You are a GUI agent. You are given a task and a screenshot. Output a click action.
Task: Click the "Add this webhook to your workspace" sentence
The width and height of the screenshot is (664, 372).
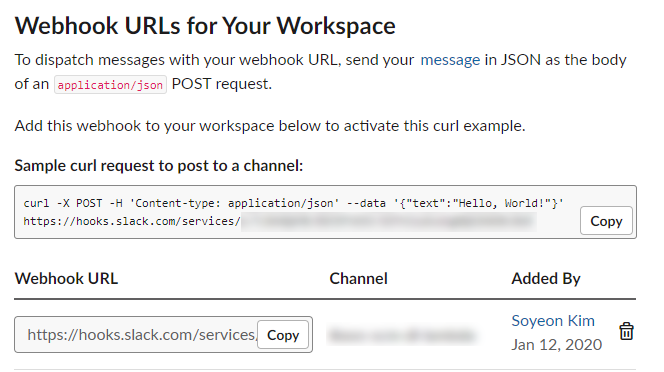click(270, 126)
